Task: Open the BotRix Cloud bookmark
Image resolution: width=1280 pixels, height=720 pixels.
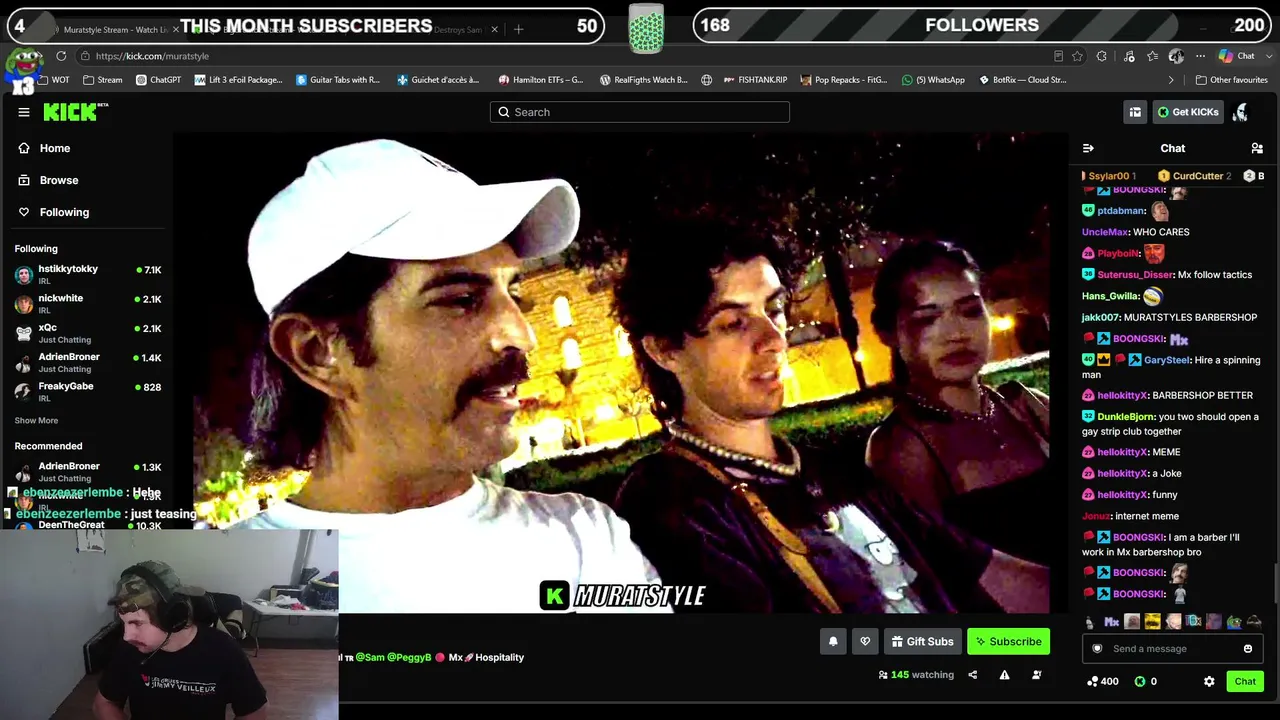Action: (1022, 80)
